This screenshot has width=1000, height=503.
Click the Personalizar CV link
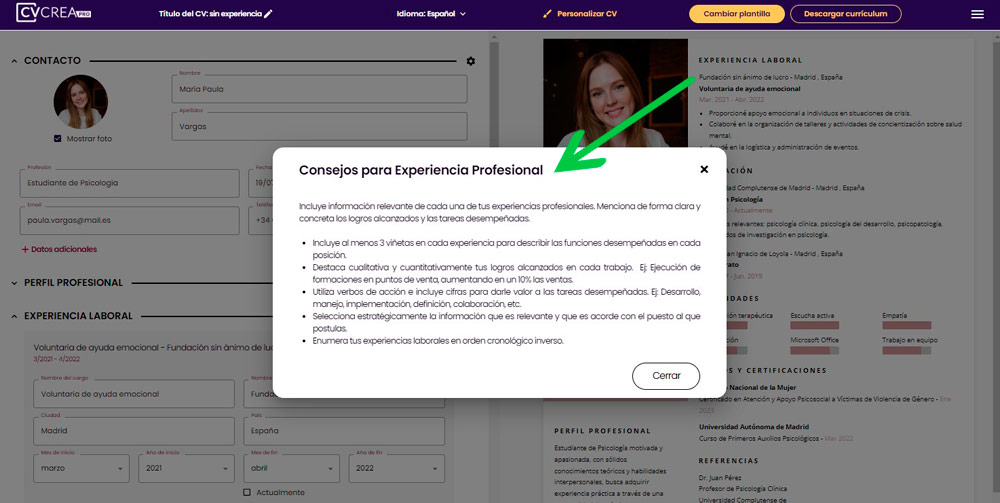tap(587, 13)
